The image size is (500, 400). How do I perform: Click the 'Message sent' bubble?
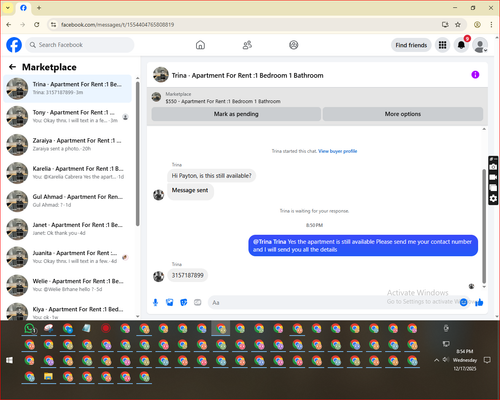190,192
